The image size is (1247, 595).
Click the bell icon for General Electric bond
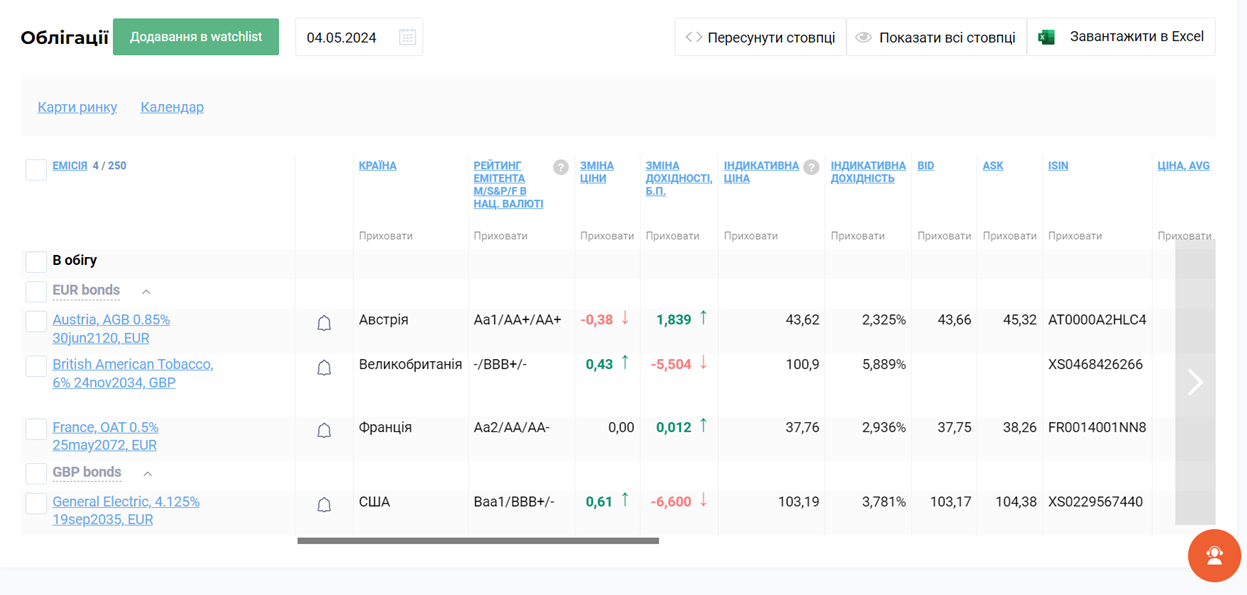coord(323,504)
